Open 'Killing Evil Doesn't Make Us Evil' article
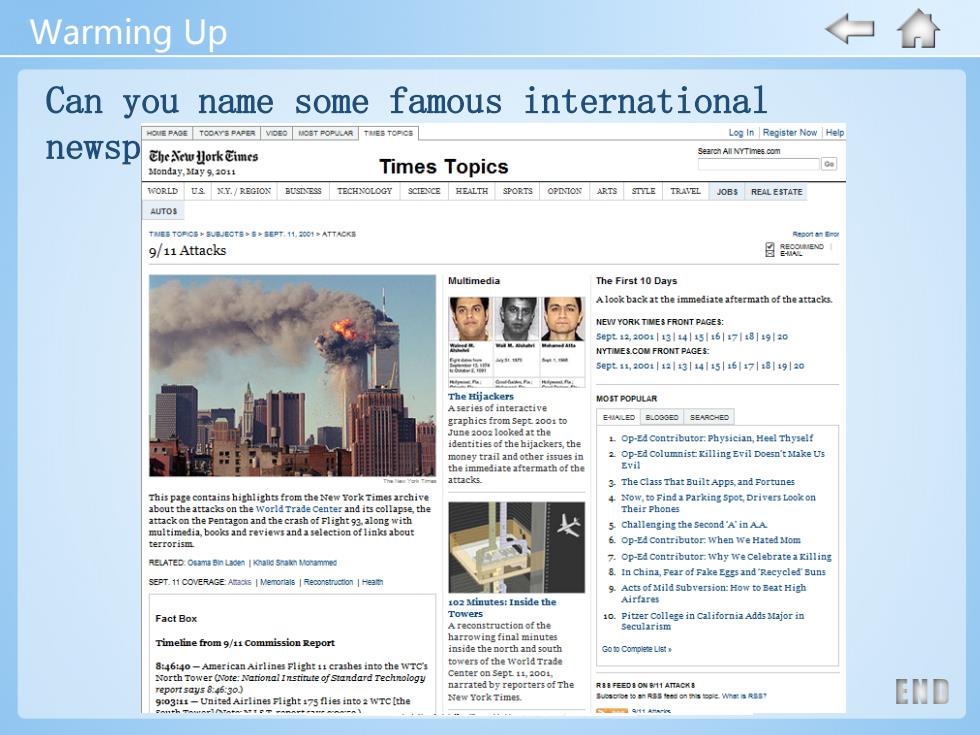The height and width of the screenshot is (735, 980). point(722,459)
